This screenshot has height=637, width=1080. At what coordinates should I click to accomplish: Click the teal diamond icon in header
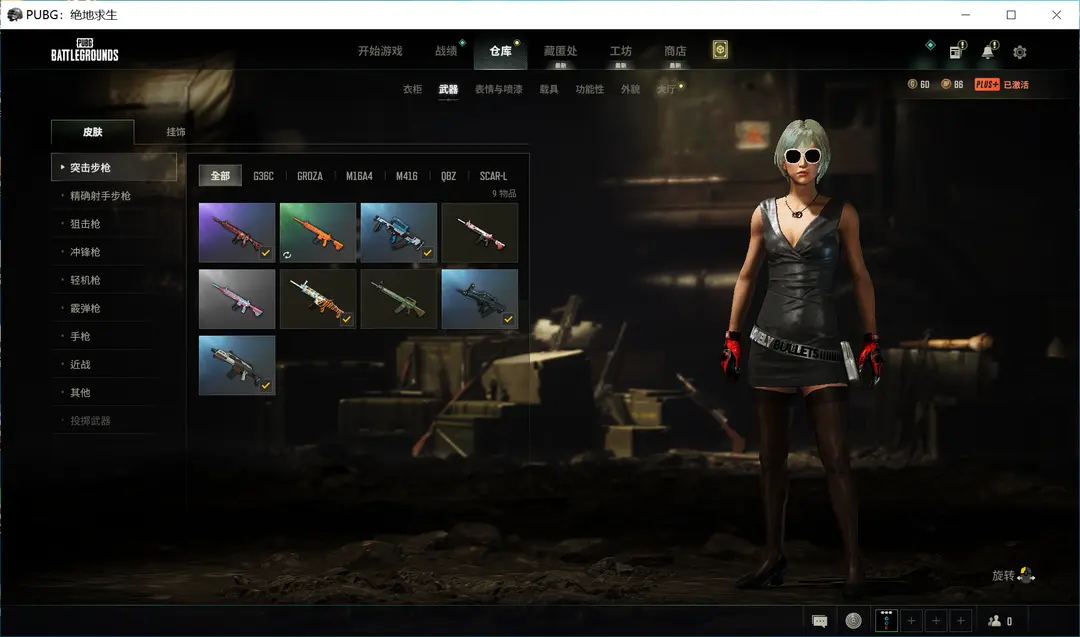930,45
